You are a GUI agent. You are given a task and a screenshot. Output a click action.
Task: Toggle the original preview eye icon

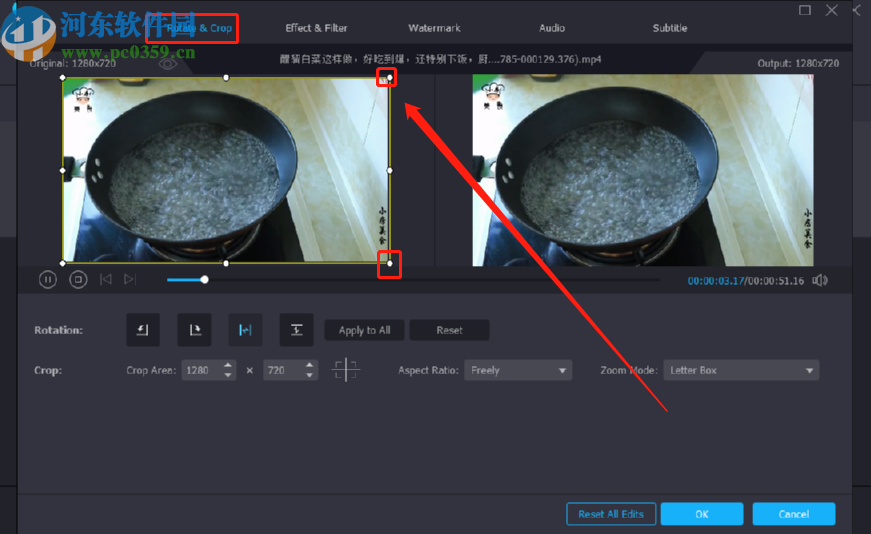[168, 63]
